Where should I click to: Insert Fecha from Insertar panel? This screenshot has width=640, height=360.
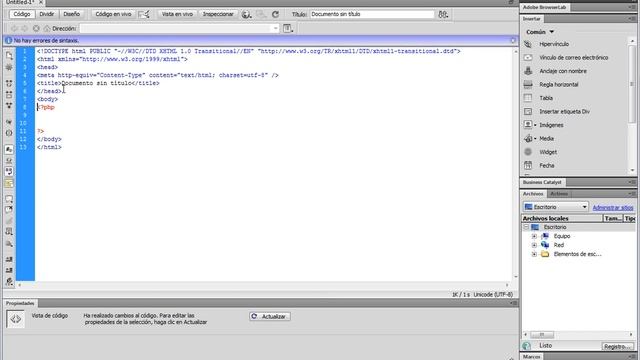pos(547,165)
